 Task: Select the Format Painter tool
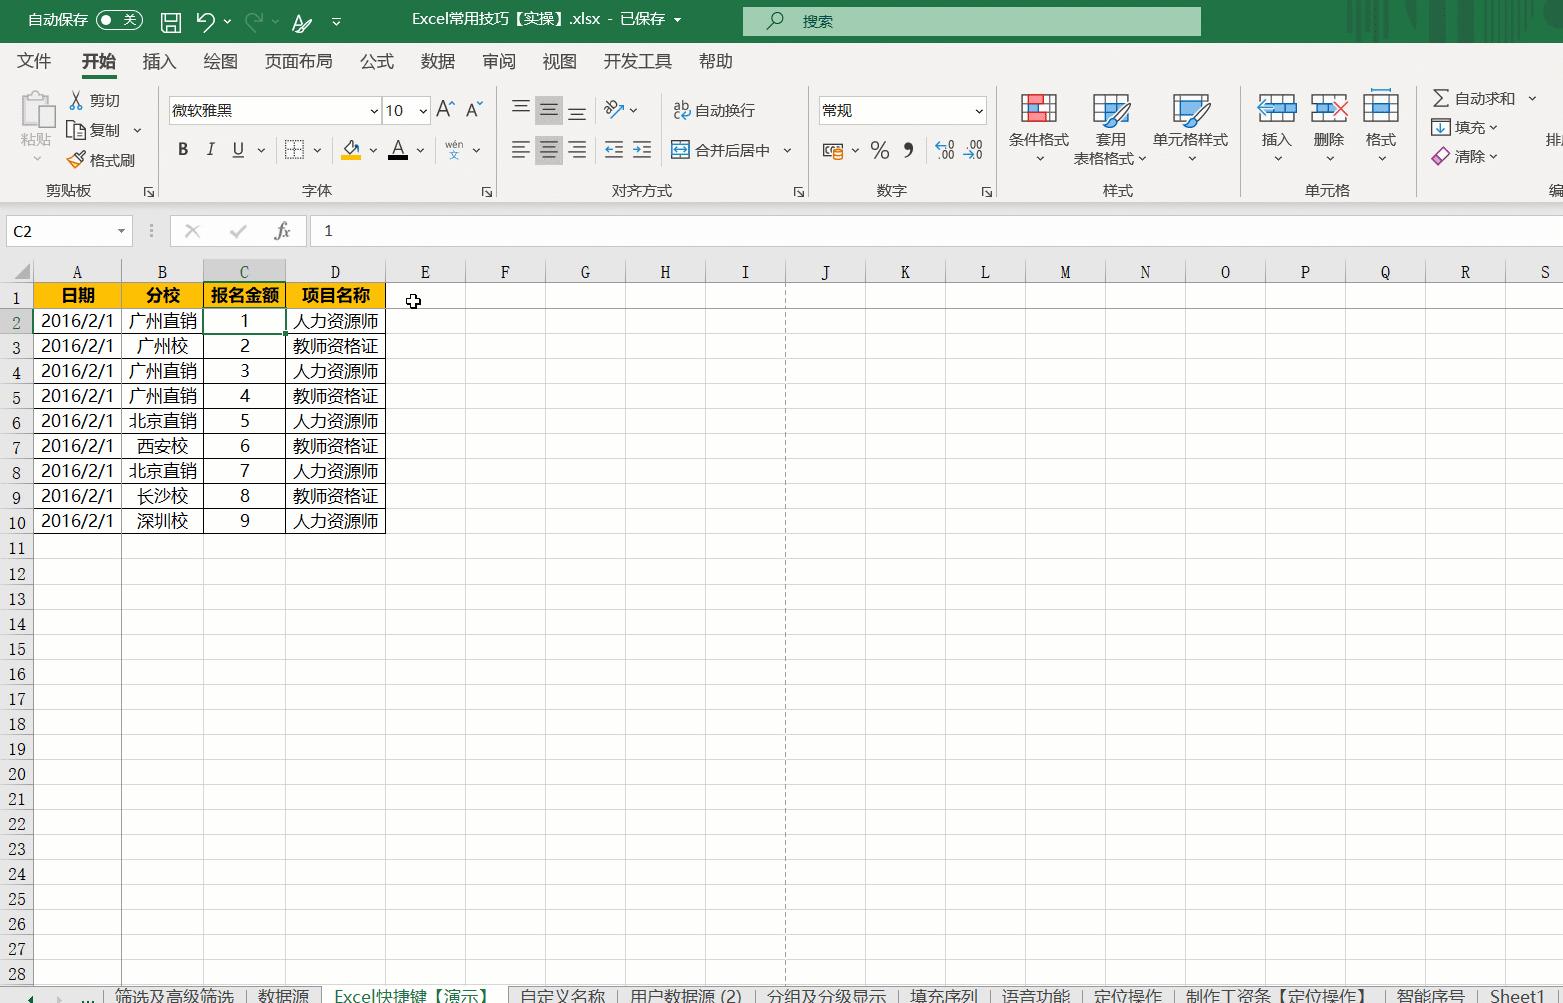(103, 159)
